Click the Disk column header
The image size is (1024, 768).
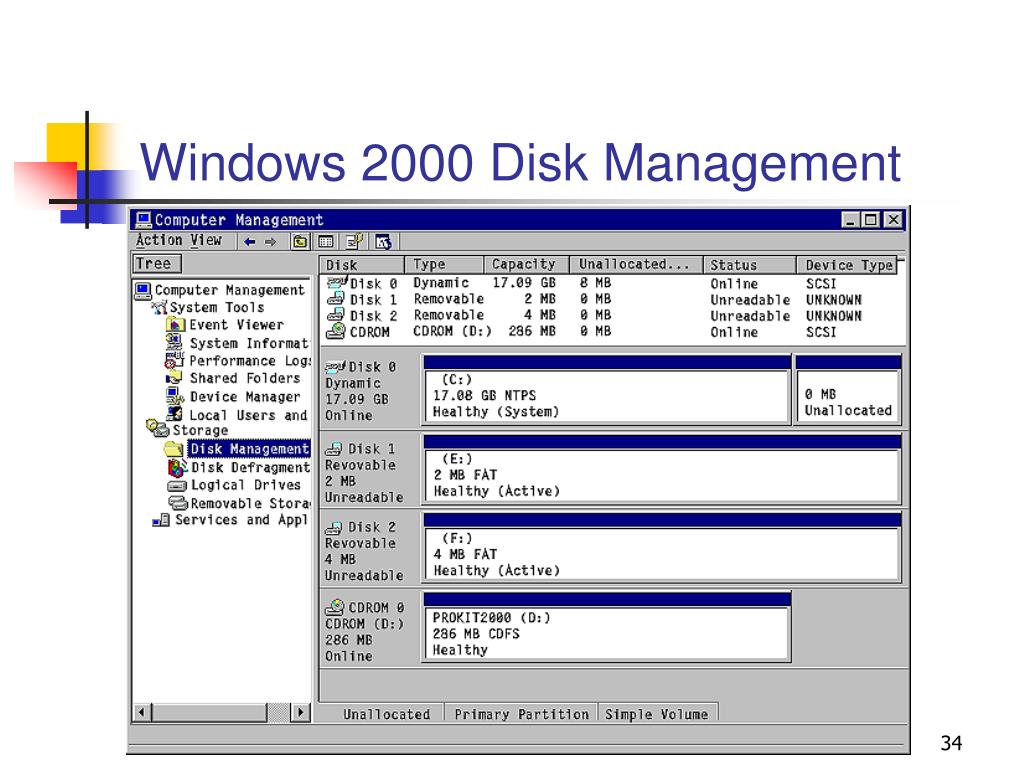[x=362, y=264]
